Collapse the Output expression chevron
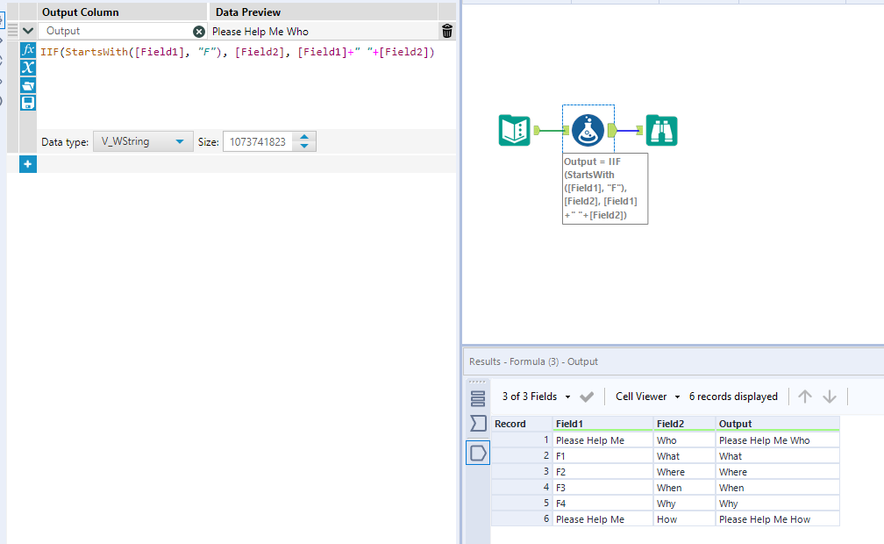 pyautogui.click(x=28, y=31)
